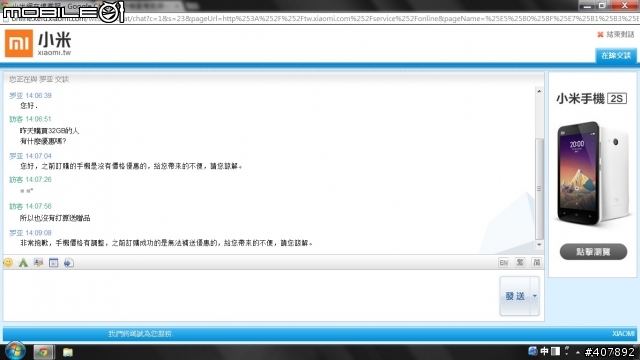Click the 小米手機 2S ad title
The width and height of the screenshot is (640, 360).
click(591, 98)
